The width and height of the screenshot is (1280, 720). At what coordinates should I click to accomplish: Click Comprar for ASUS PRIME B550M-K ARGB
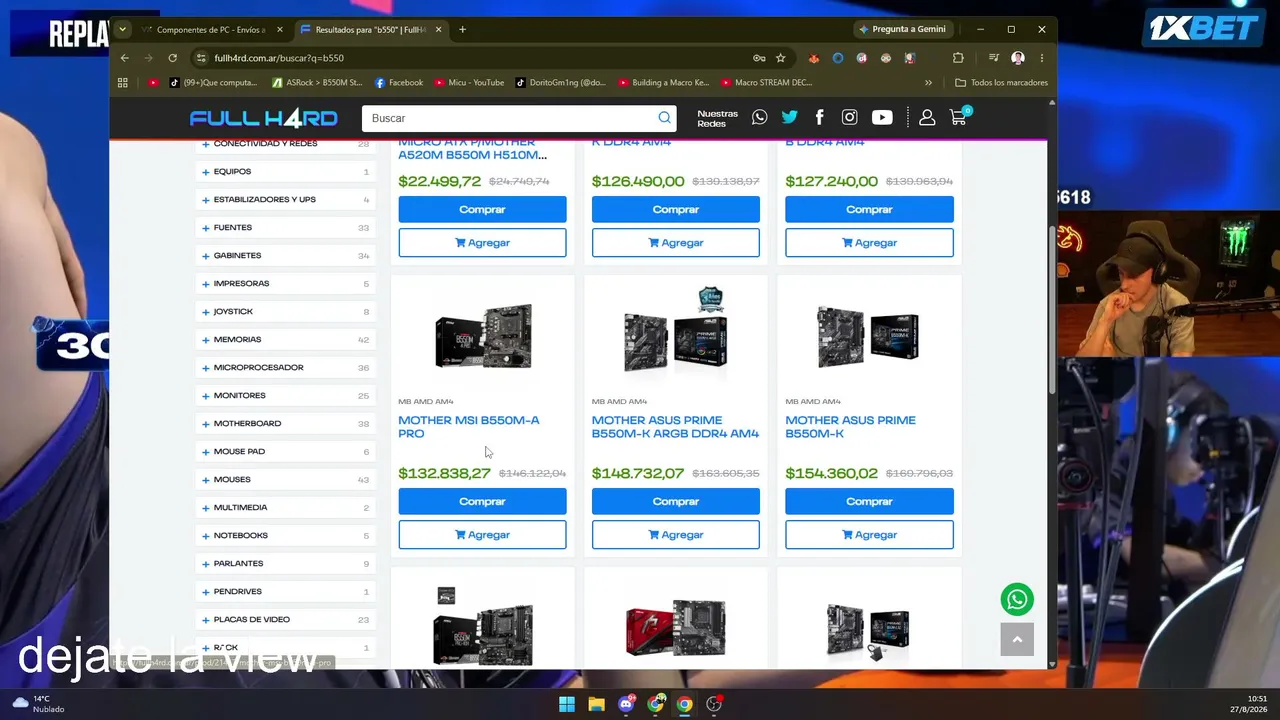click(x=676, y=502)
